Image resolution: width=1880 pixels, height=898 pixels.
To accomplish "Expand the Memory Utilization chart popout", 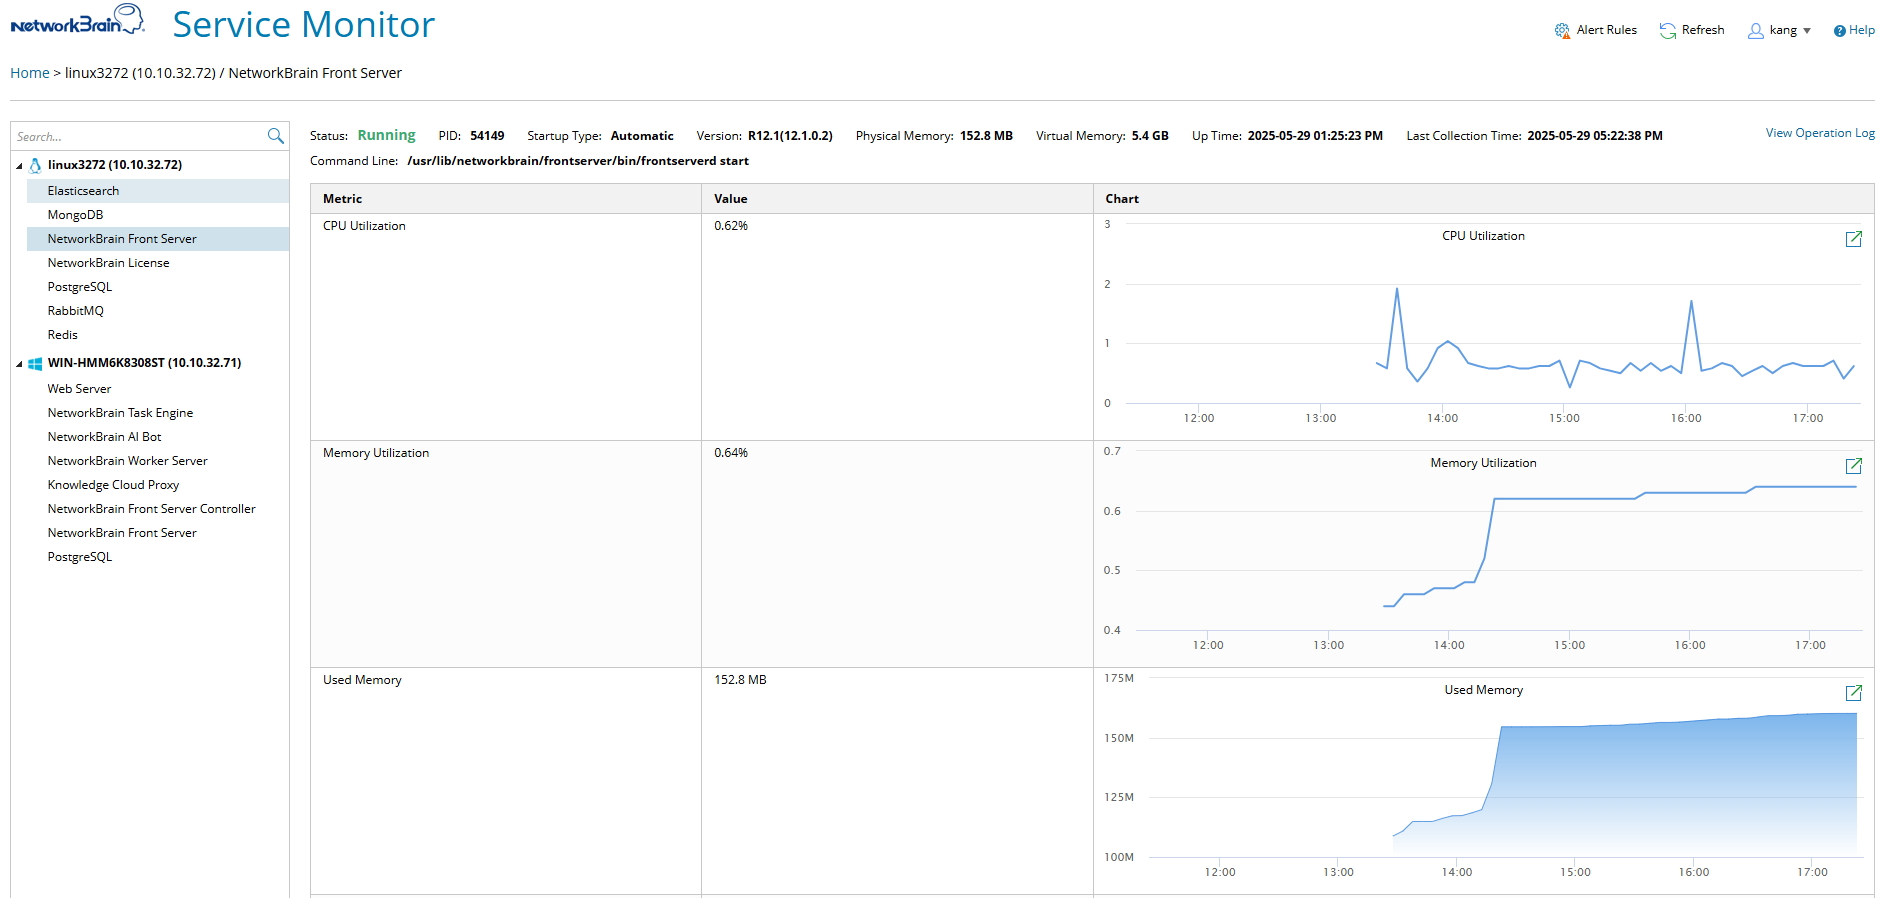I will pyautogui.click(x=1853, y=466).
